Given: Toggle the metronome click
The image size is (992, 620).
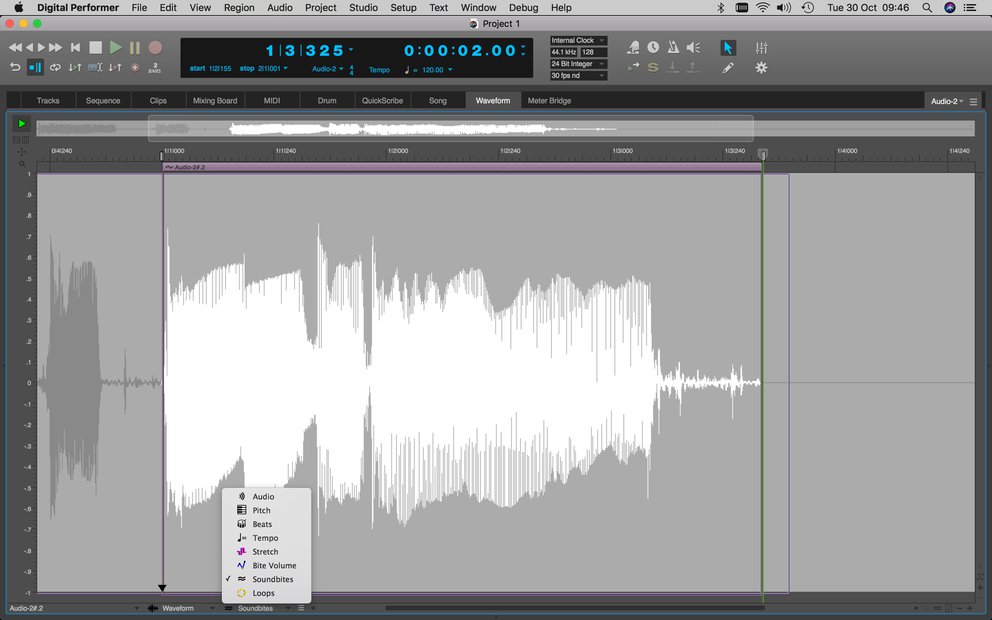Looking at the screenshot, I should pos(673,48).
